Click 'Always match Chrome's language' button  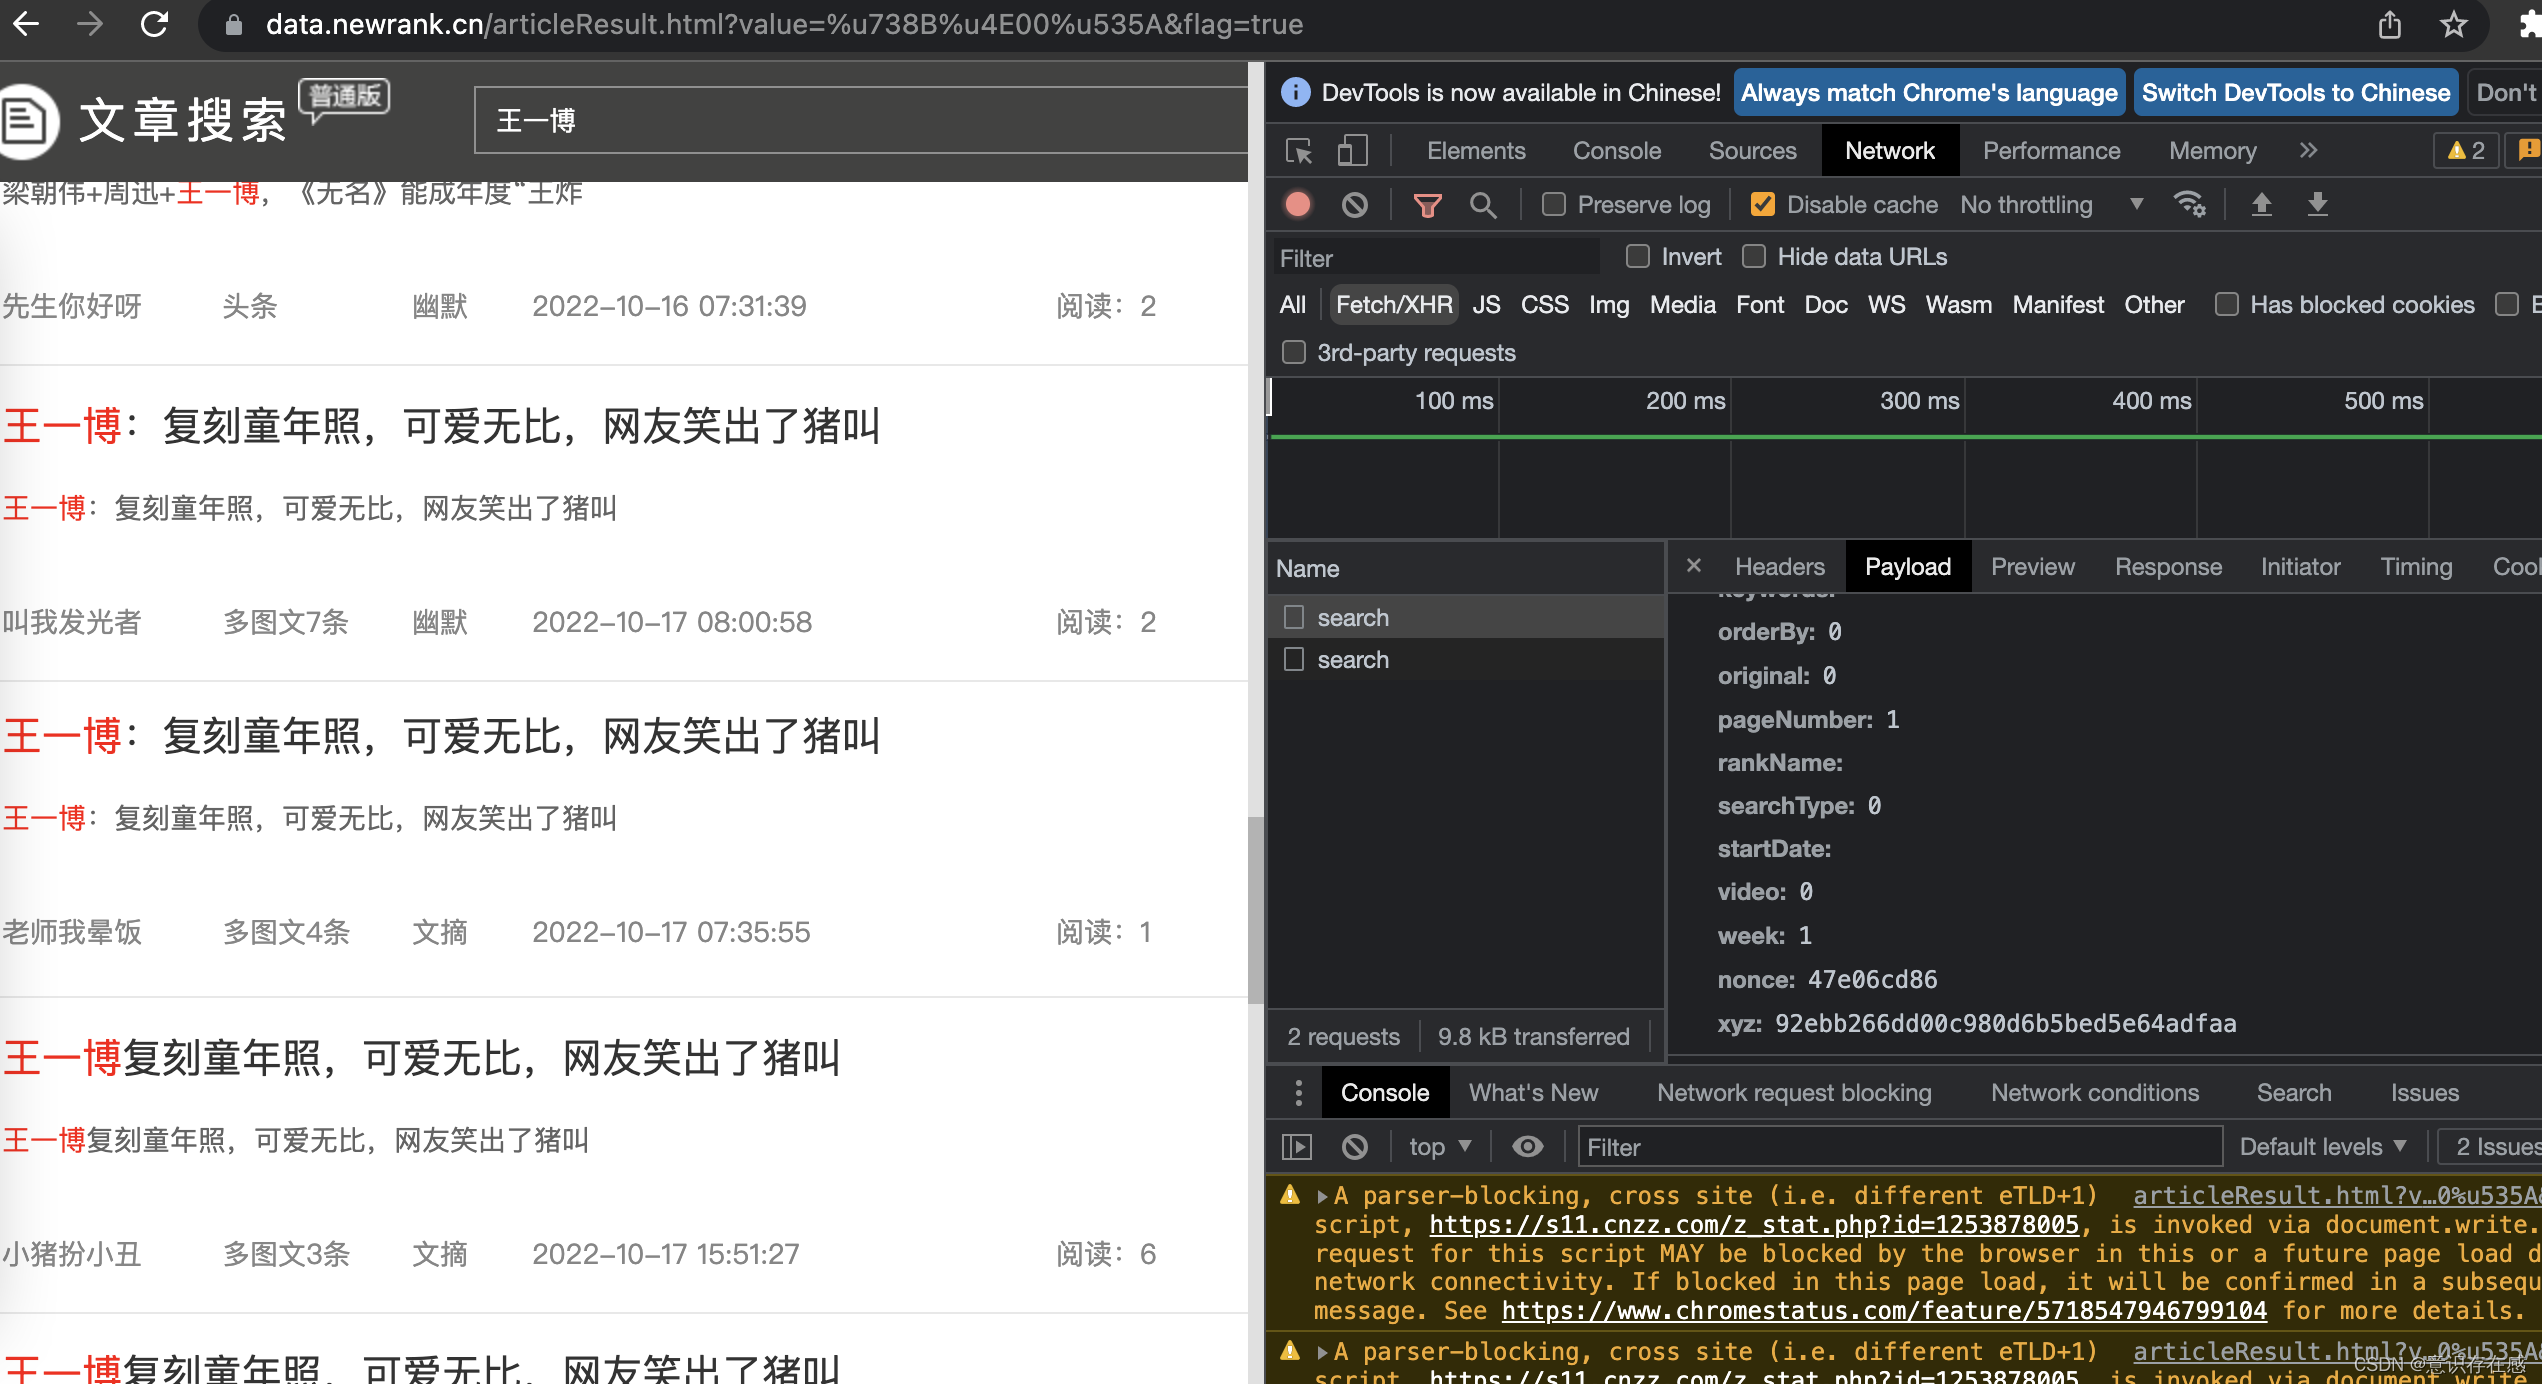pos(1929,94)
